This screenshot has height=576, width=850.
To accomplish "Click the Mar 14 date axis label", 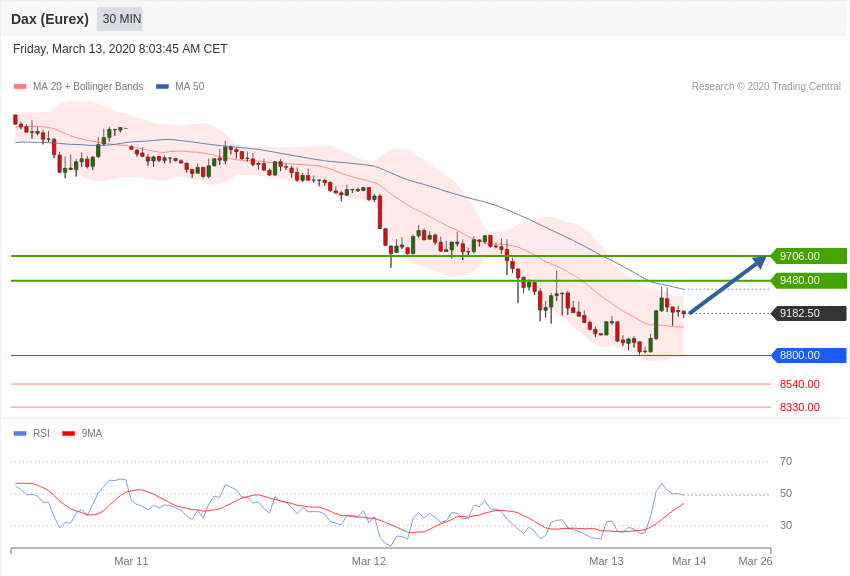I will click(689, 561).
